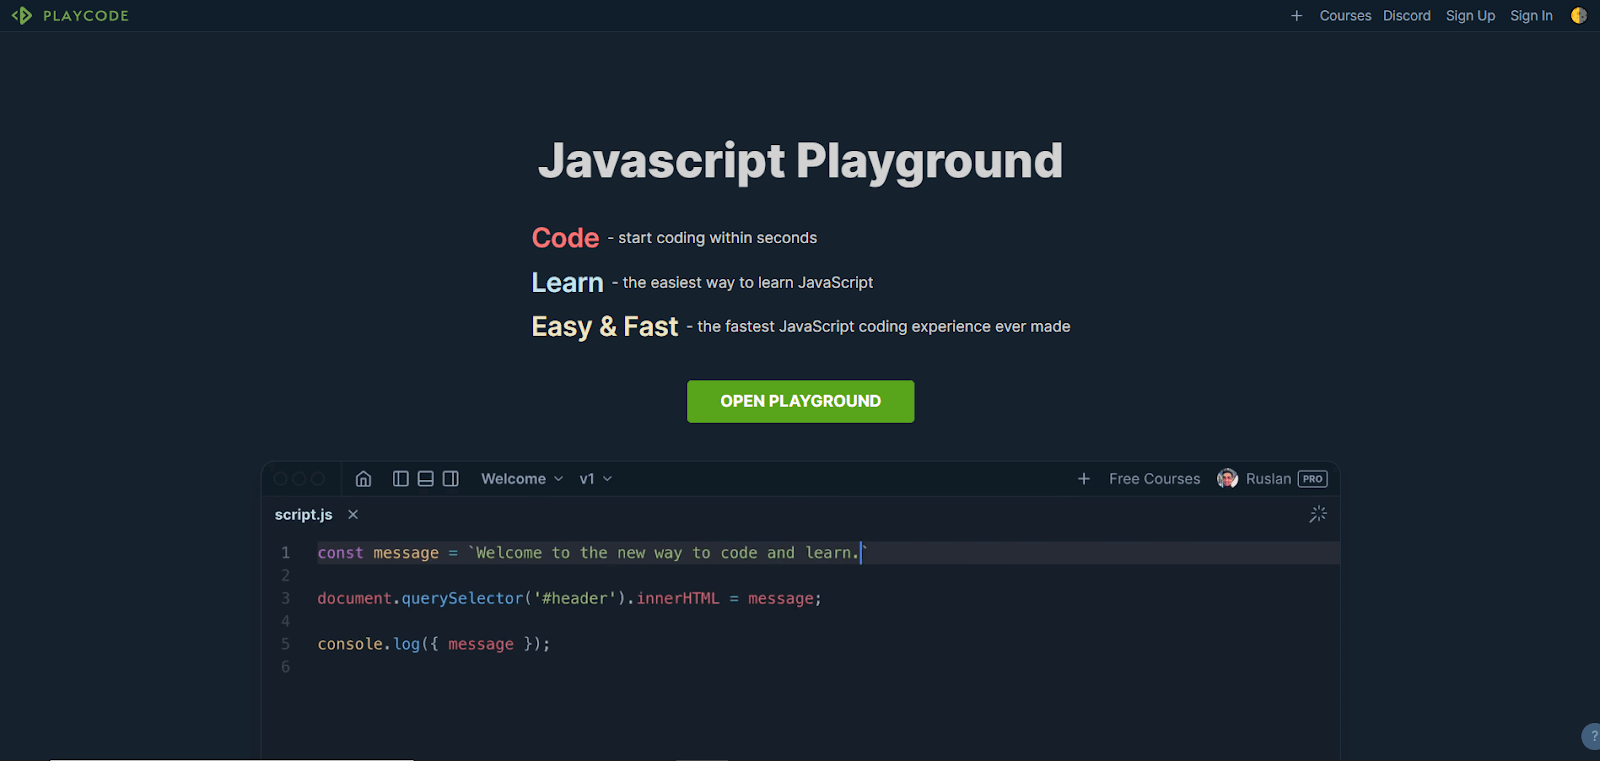Click the document.querySelector code line

click(x=569, y=598)
